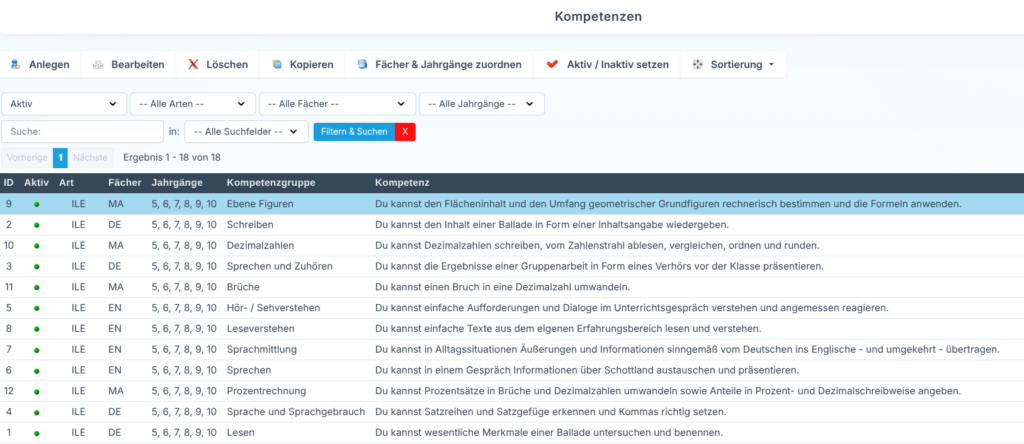
Task: Click Fächer & Jahrgänge zuordnen label
Action: [449, 65]
